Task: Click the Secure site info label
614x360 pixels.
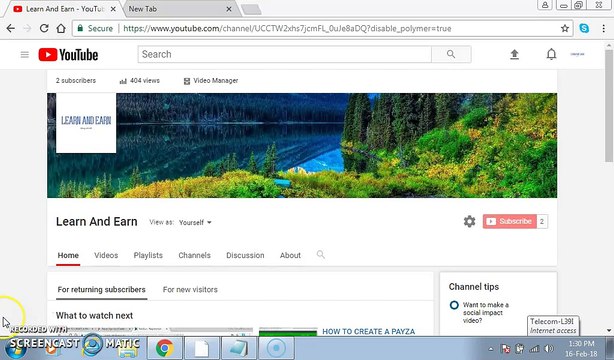Action: [x=96, y=28]
